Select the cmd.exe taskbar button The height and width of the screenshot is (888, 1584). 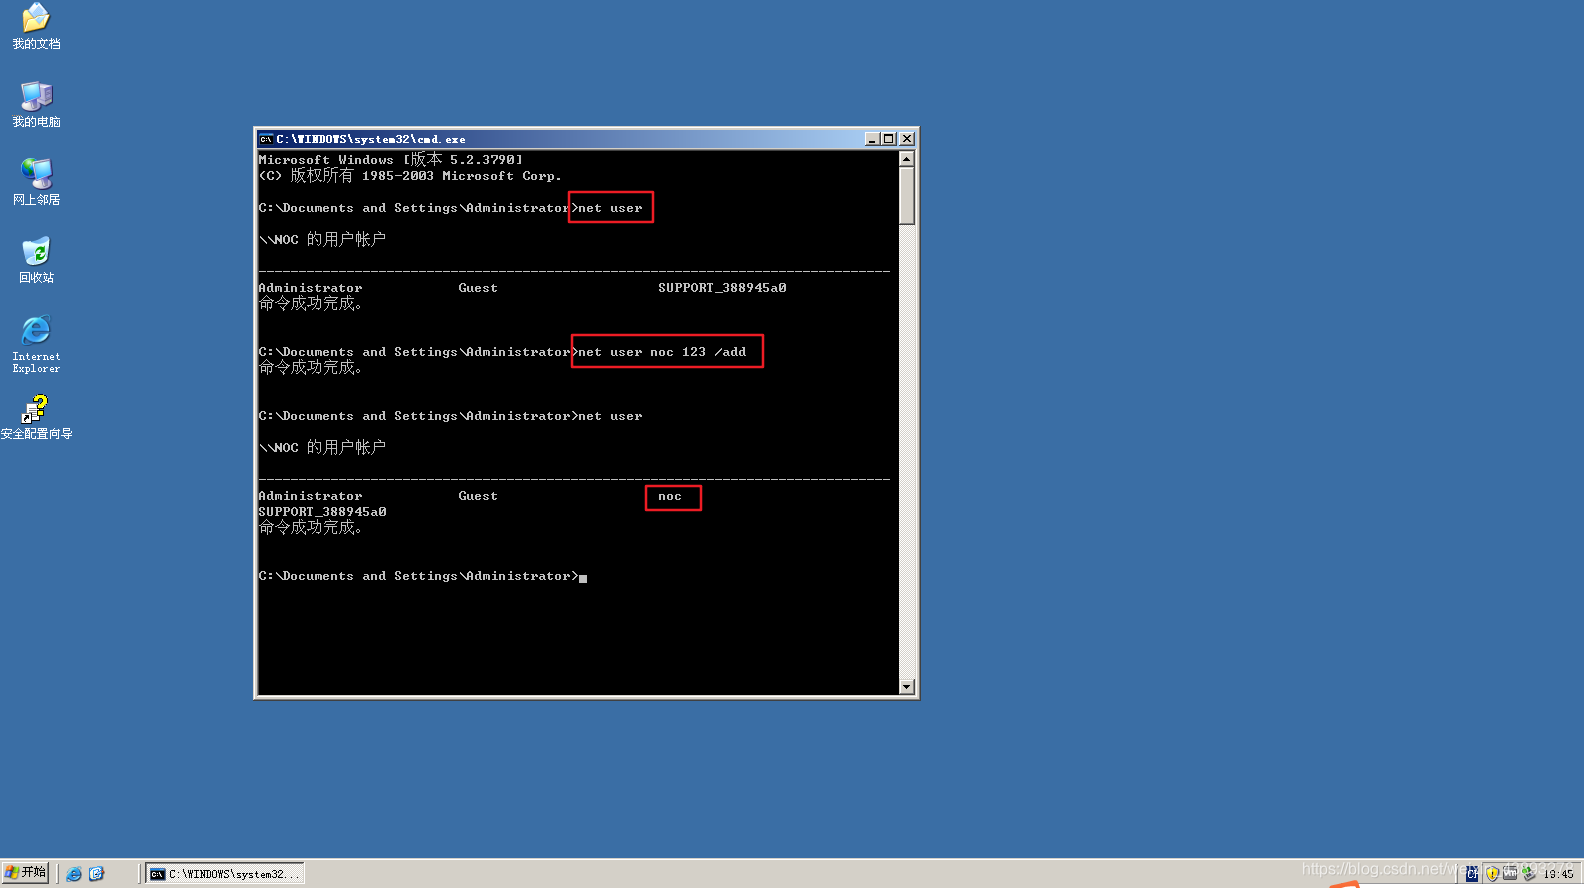[x=225, y=874]
